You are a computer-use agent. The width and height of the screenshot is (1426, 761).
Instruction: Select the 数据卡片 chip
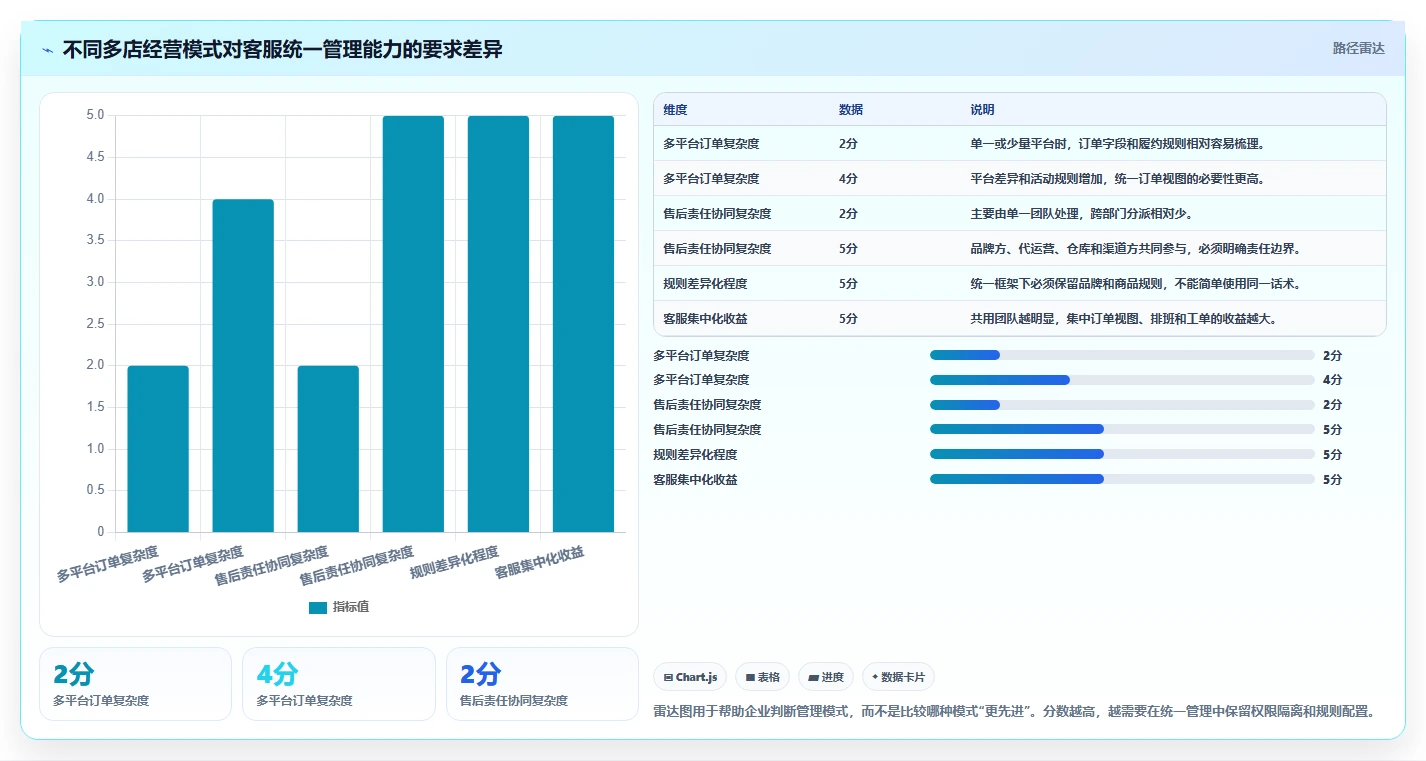[x=898, y=677]
